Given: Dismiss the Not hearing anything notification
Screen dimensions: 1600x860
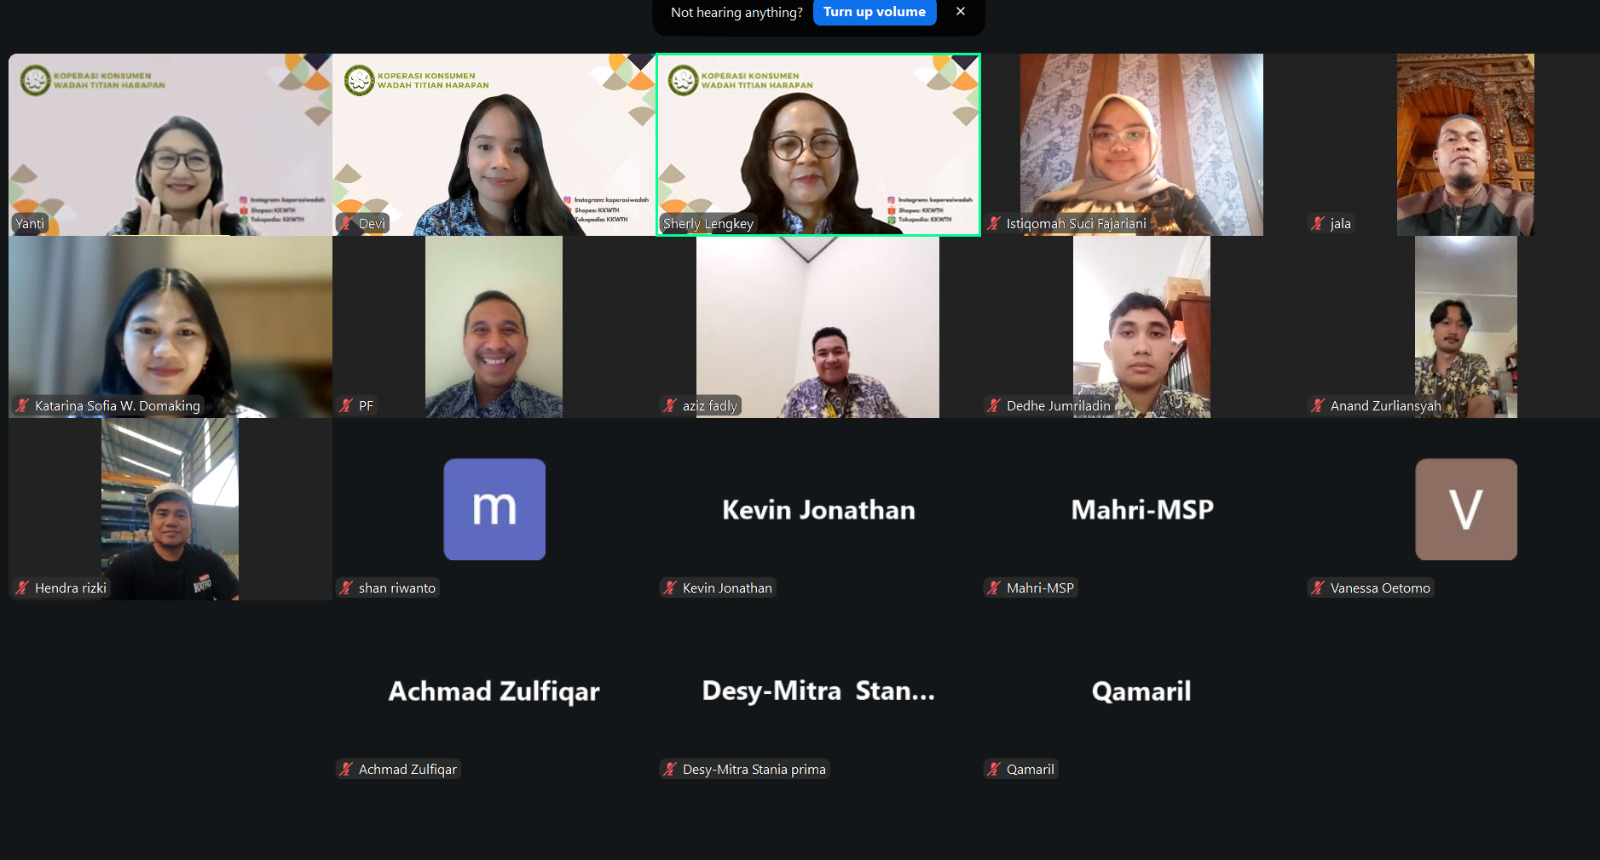Looking at the screenshot, I should 960,12.
